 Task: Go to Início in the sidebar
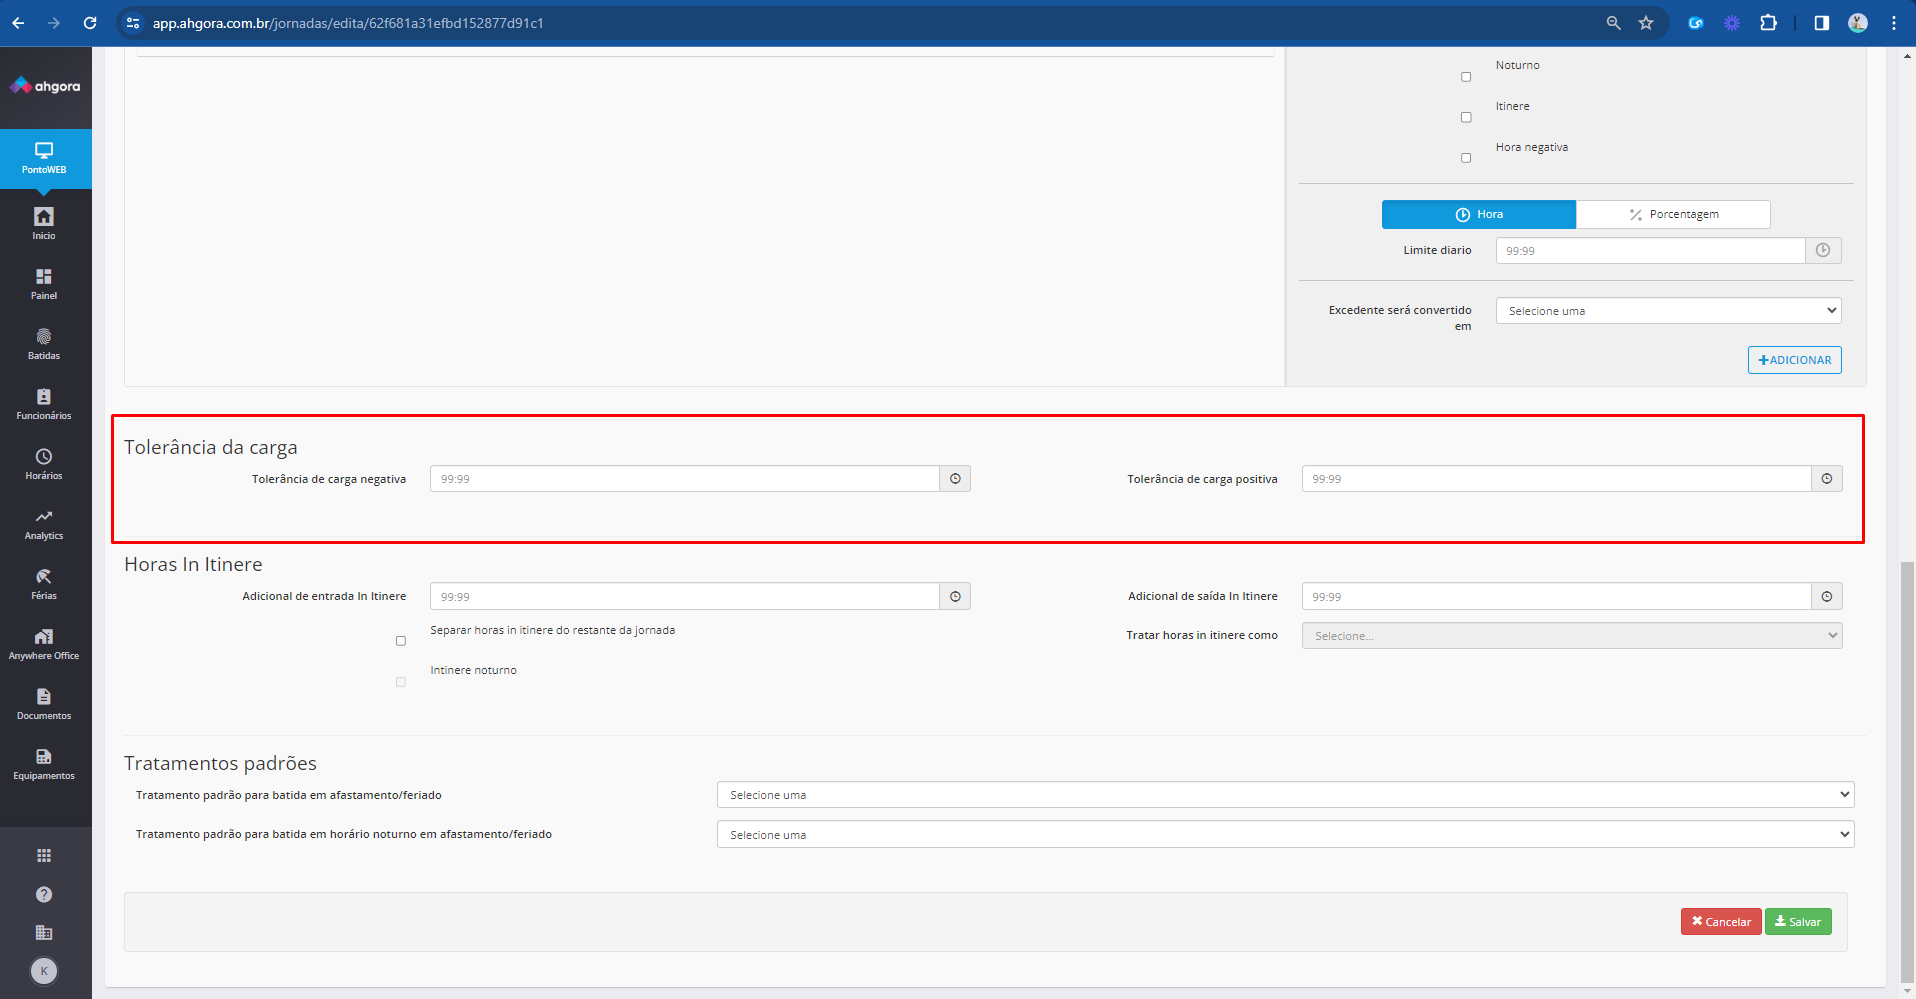tap(44, 223)
